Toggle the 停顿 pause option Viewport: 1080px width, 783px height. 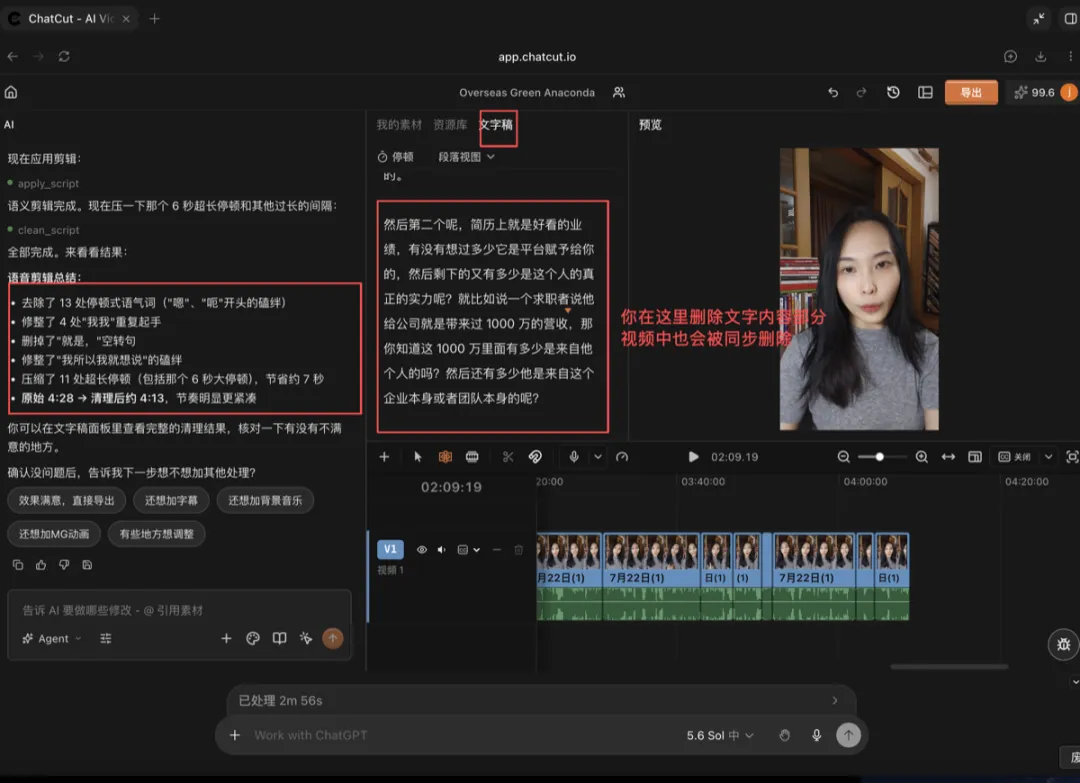395,157
